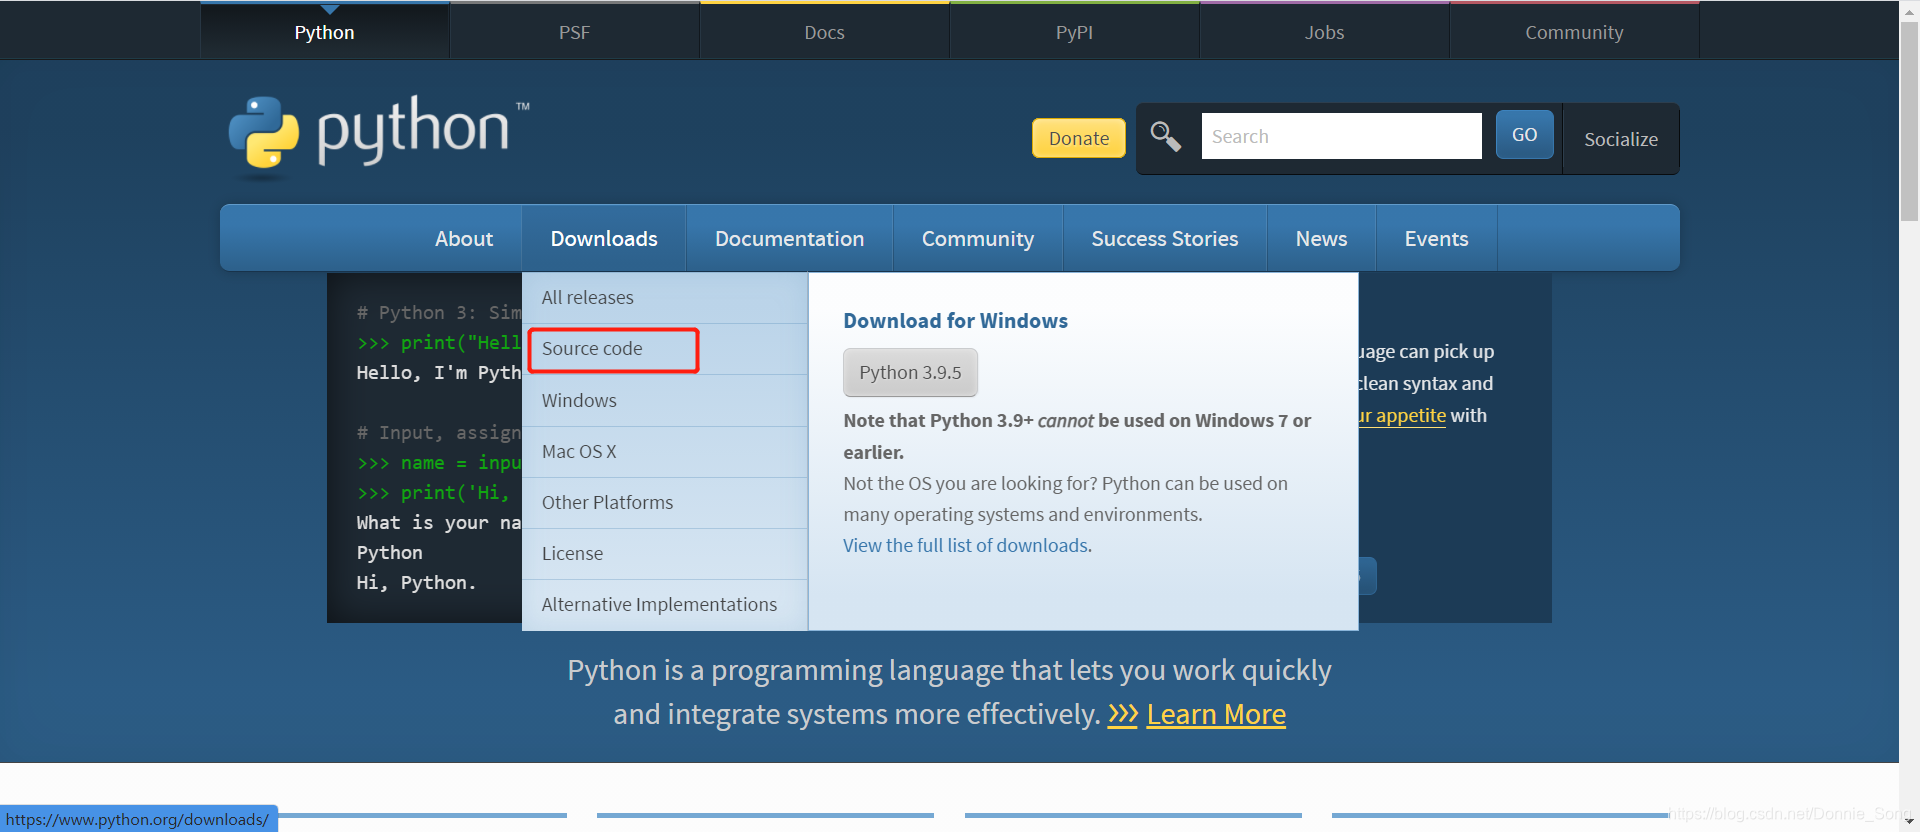
Task: Follow the Learn More link
Action: 1216,715
